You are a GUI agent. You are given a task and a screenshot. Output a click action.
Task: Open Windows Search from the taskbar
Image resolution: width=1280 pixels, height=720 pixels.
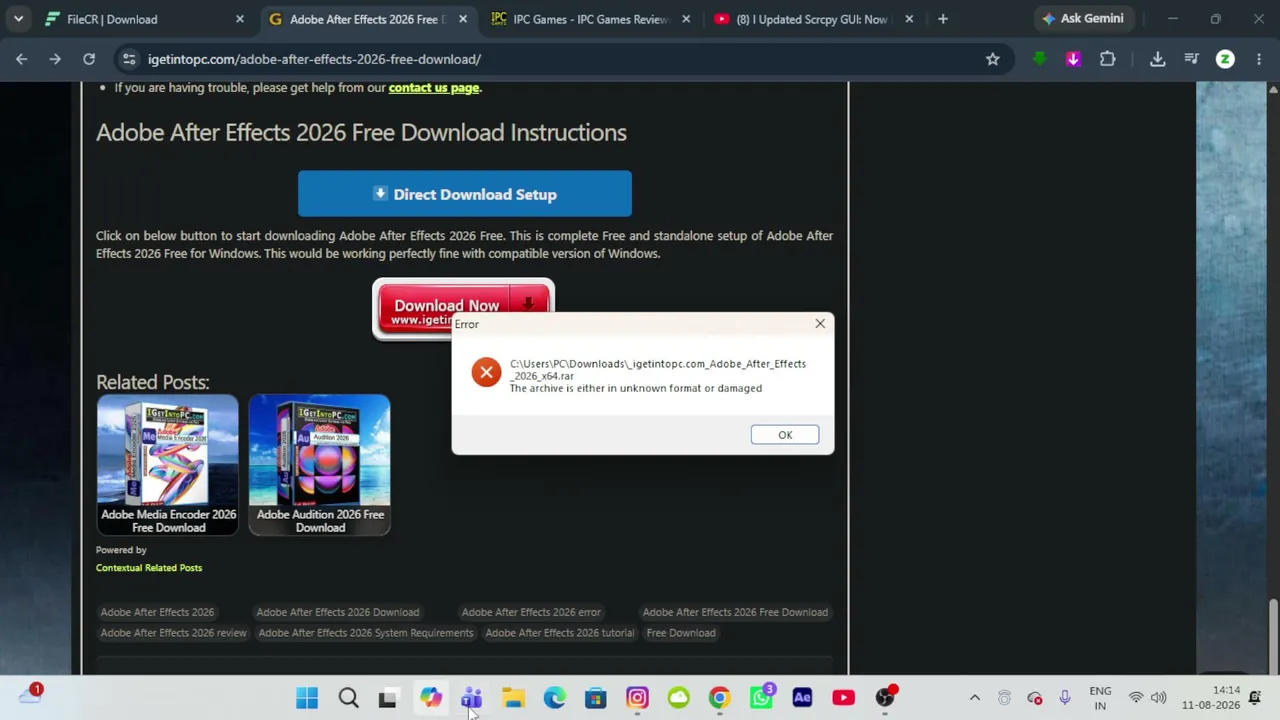[348, 698]
